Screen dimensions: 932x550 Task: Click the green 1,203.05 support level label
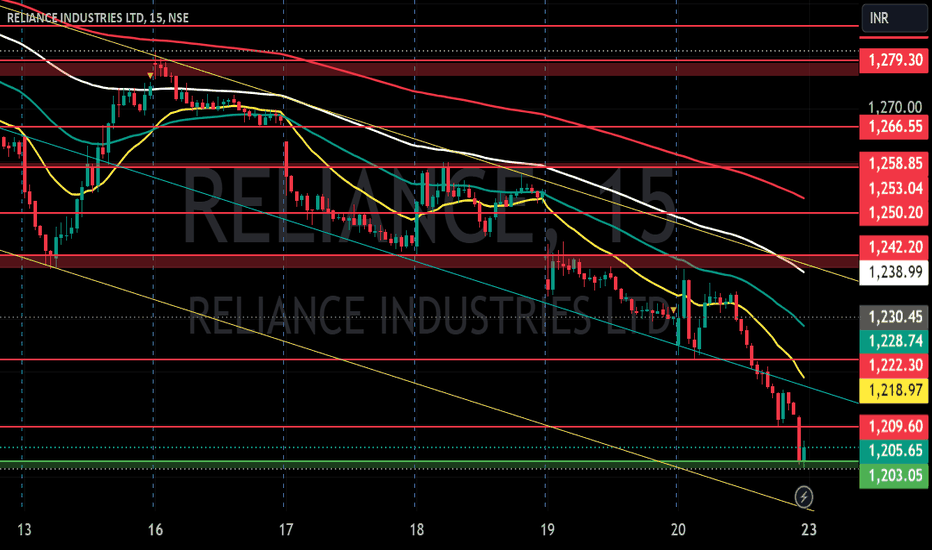[895, 475]
